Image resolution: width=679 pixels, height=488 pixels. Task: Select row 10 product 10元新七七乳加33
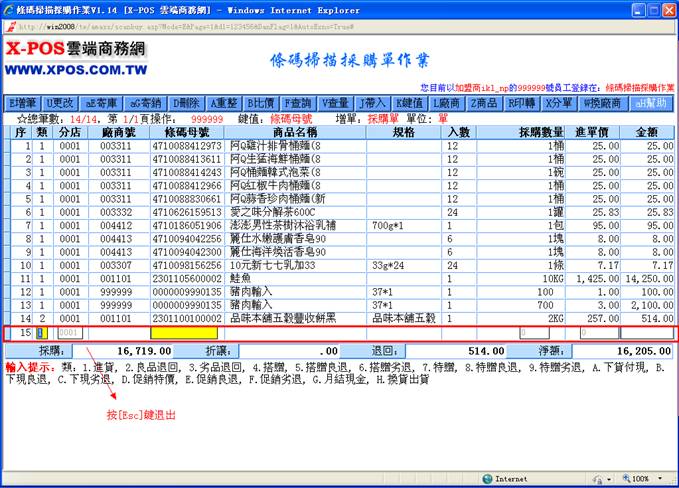click(273, 265)
